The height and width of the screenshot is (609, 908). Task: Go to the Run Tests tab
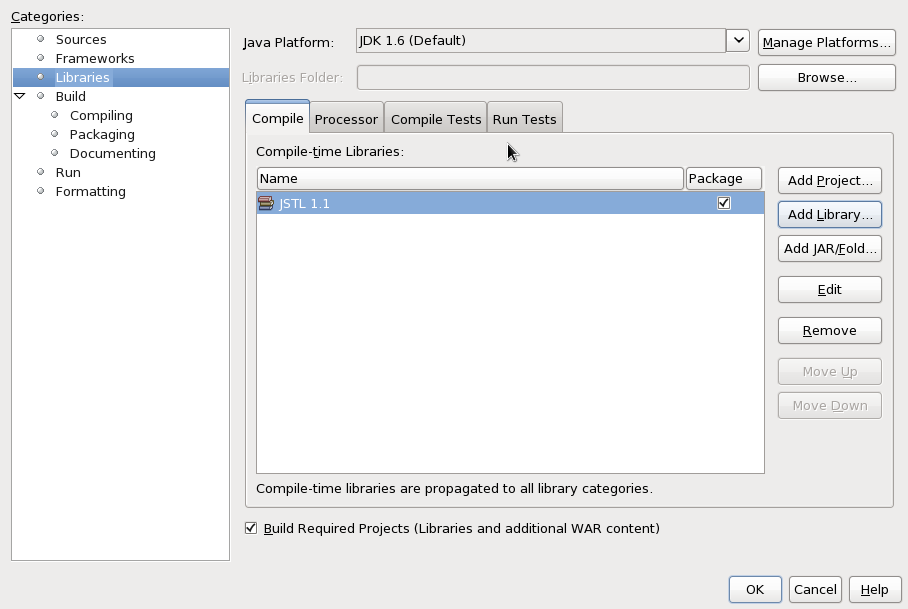[525, 119]
